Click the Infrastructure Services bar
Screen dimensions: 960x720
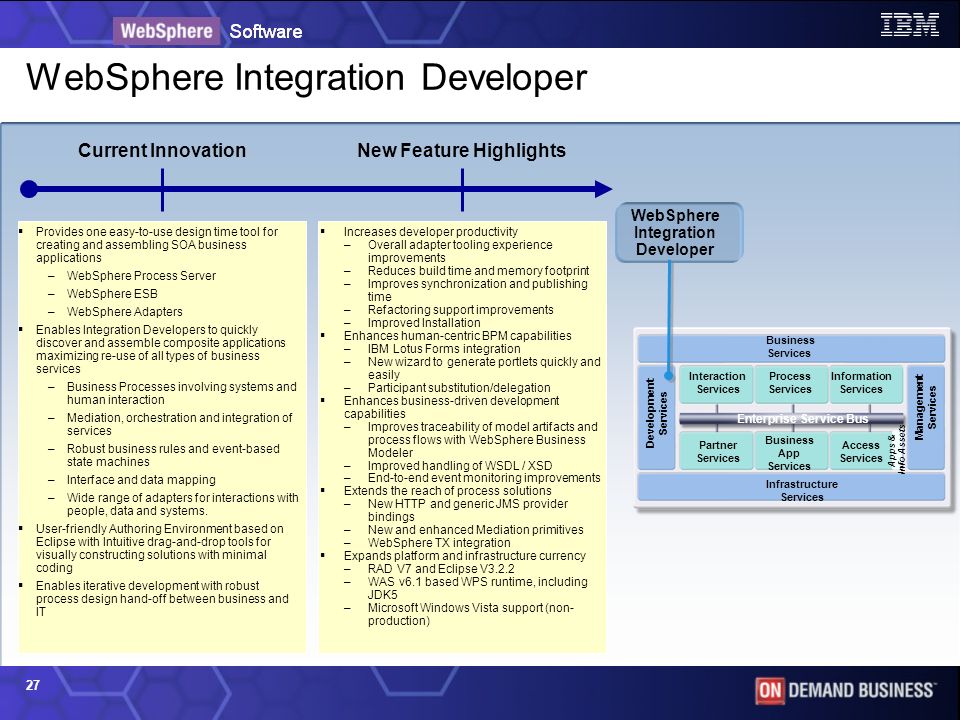[x=790, y=489]
